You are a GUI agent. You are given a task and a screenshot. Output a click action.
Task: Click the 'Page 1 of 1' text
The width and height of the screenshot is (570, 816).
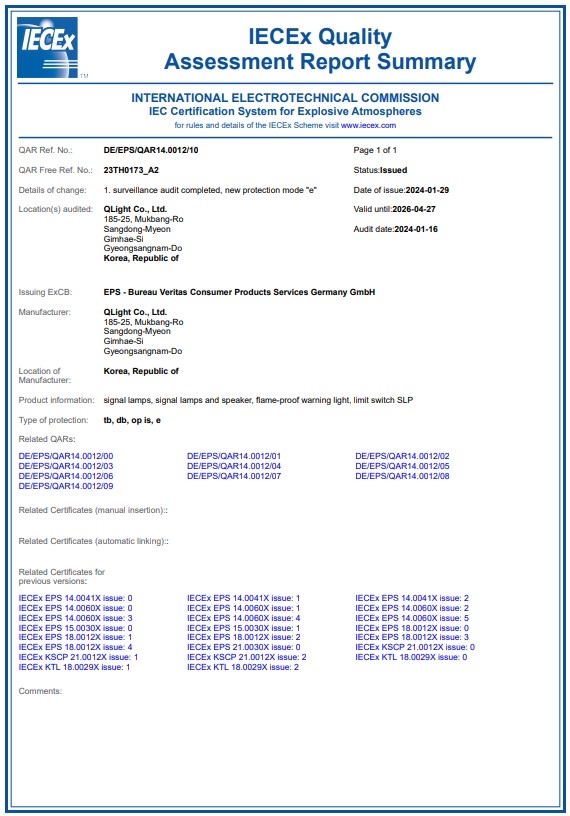pyautogui.click(x=375, y=150)
